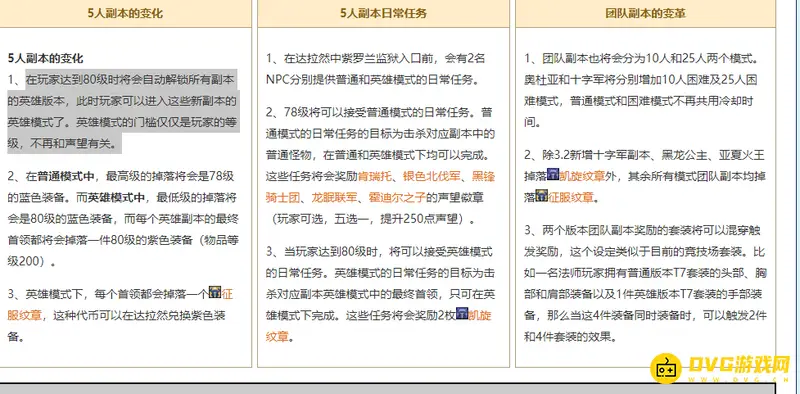Click paragraph 2 starting with 78级将可以接受
This screenshot has height=394, width=800.
pyautogui.click(x=381, y=165)
